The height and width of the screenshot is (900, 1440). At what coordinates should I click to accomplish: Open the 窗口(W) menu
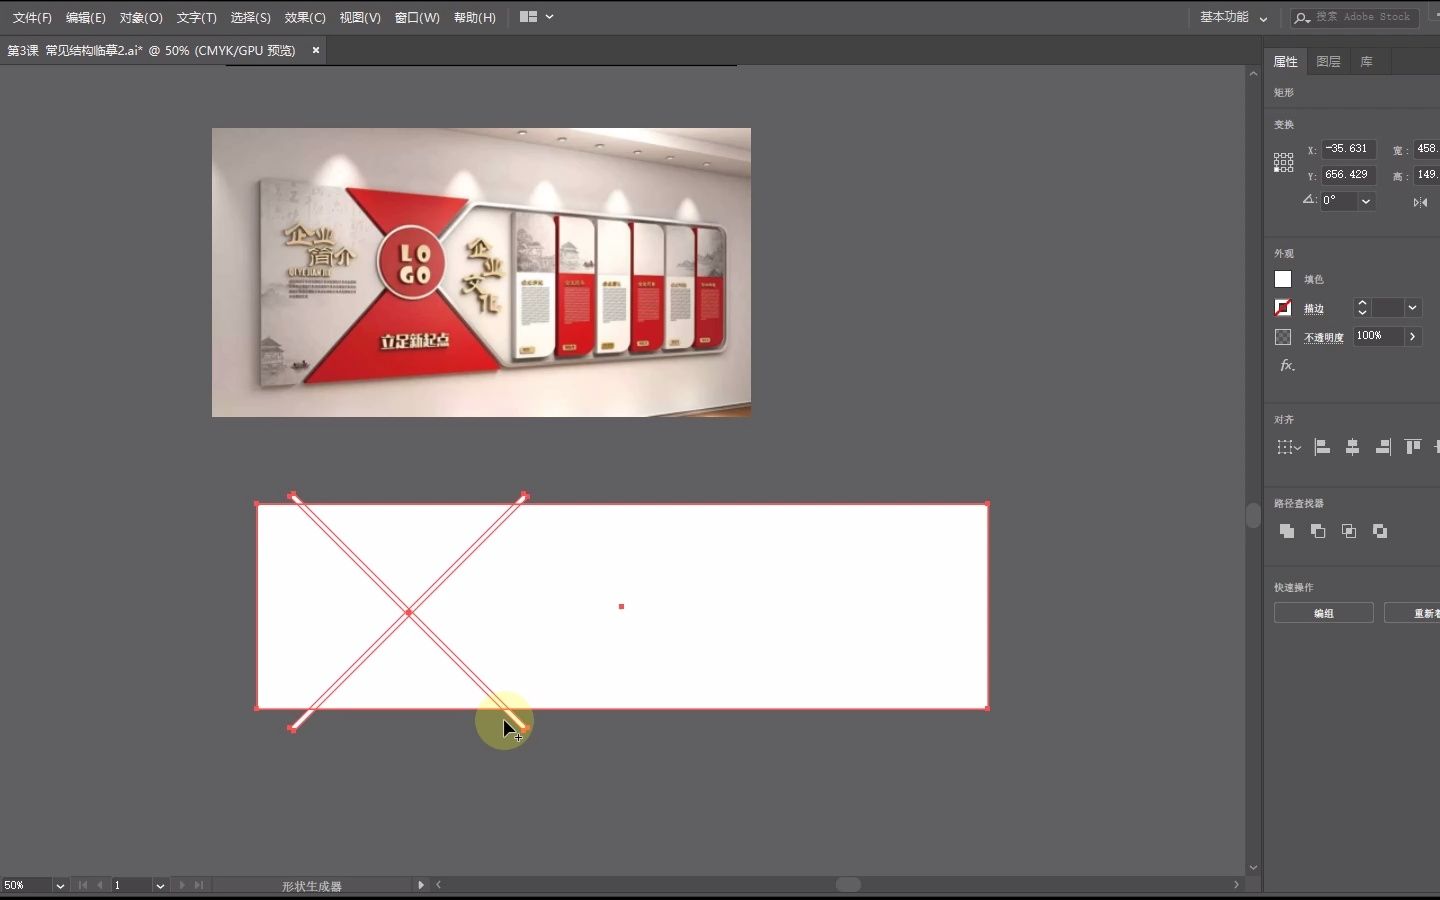[x=417, y=17]
